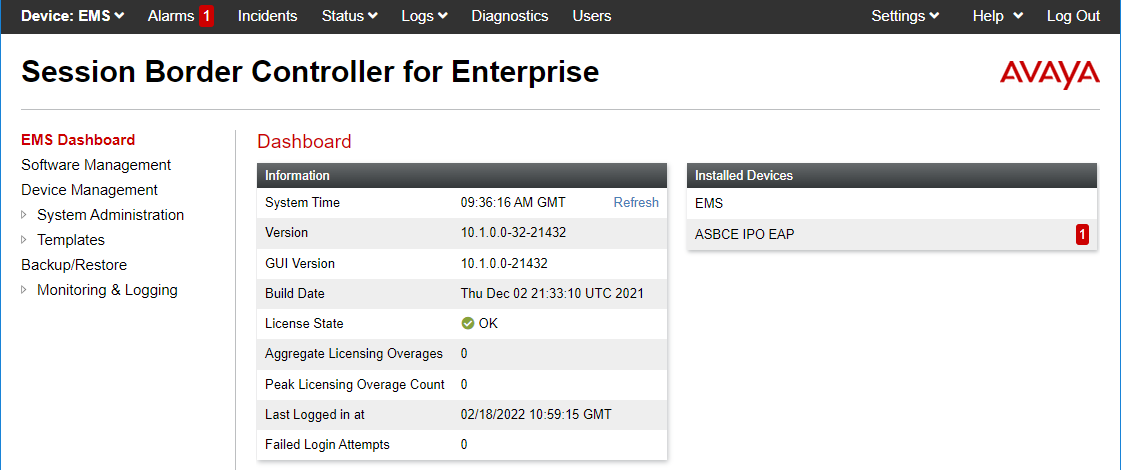Open the Status dropdown menu

tap(350, 16)
